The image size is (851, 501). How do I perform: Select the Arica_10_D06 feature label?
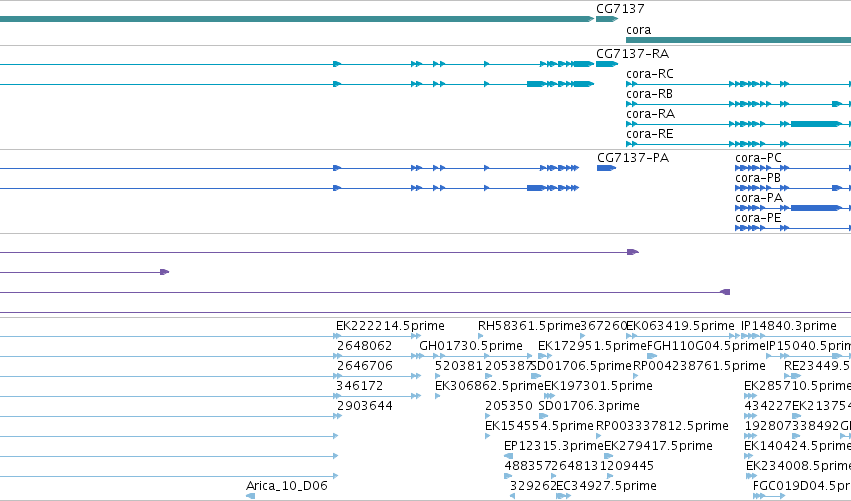(287, 486)
